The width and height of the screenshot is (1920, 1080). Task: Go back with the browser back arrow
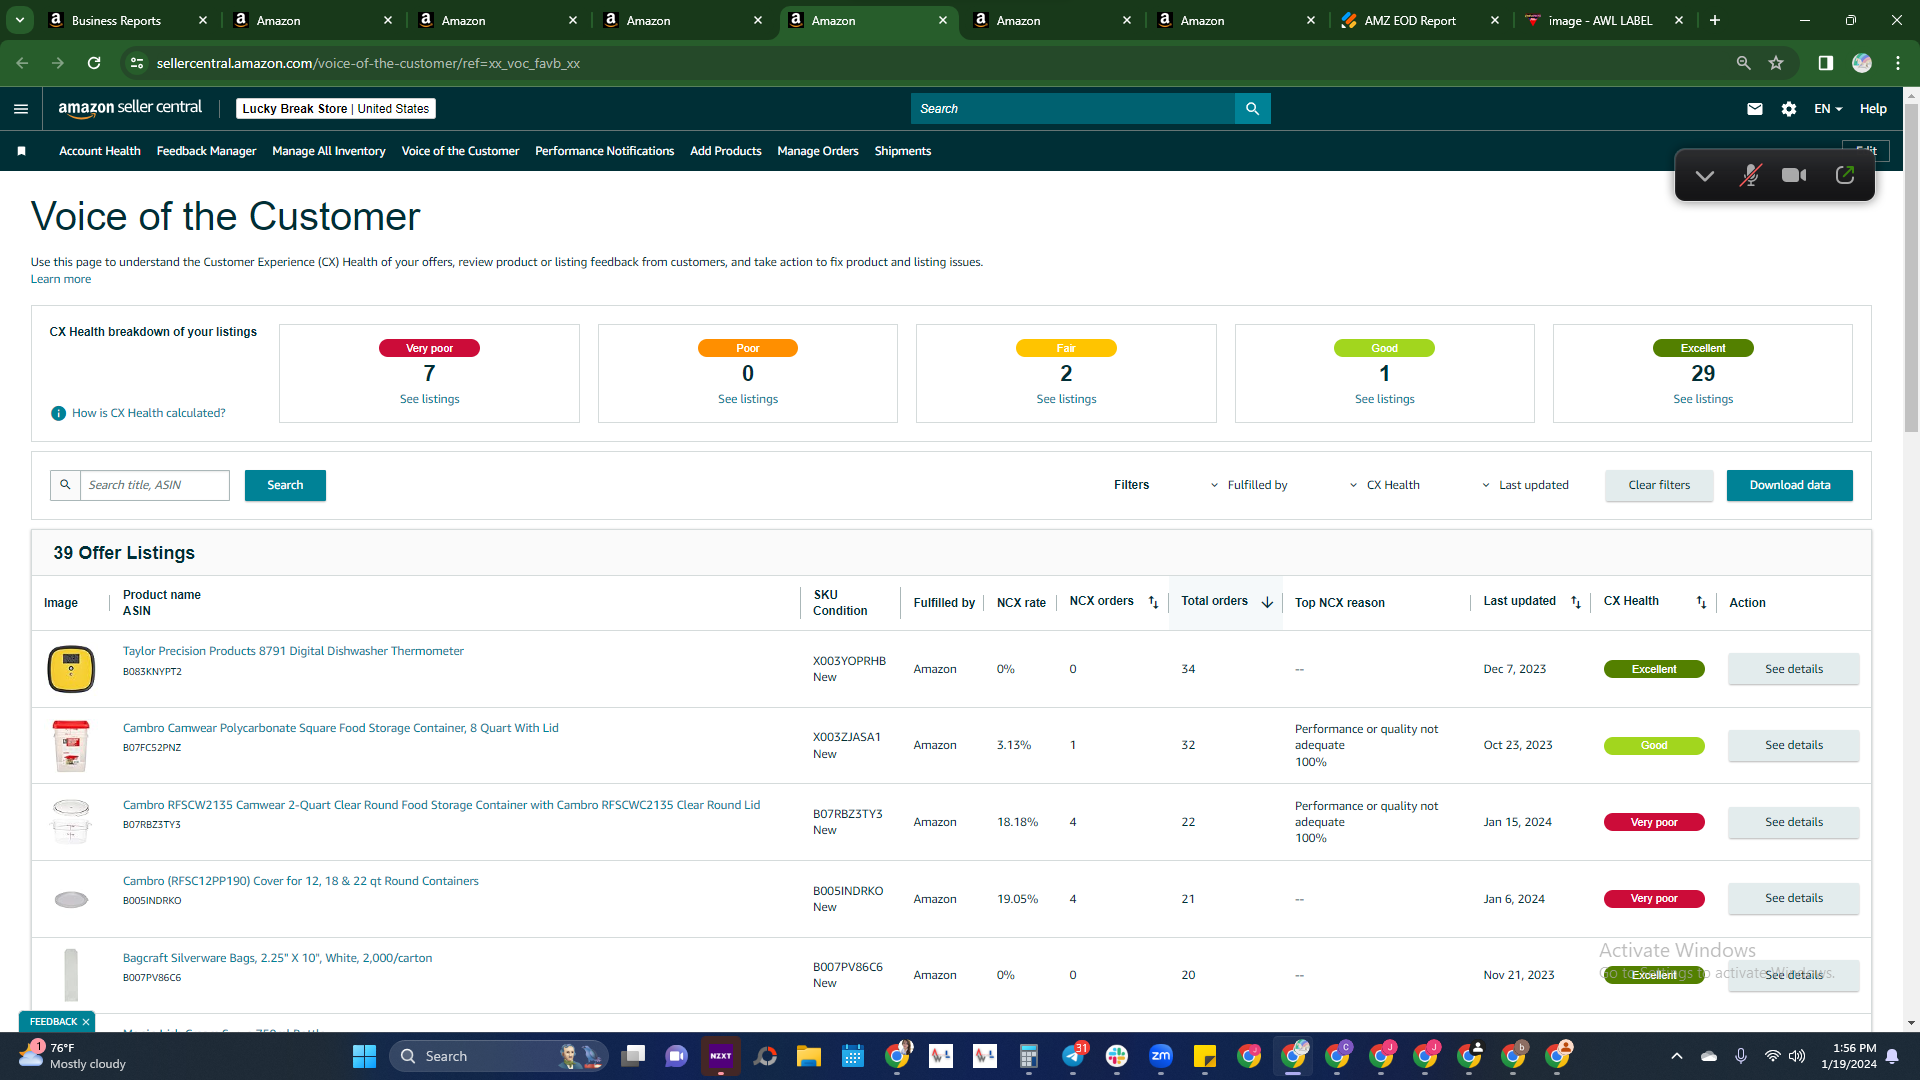(22, 63)
